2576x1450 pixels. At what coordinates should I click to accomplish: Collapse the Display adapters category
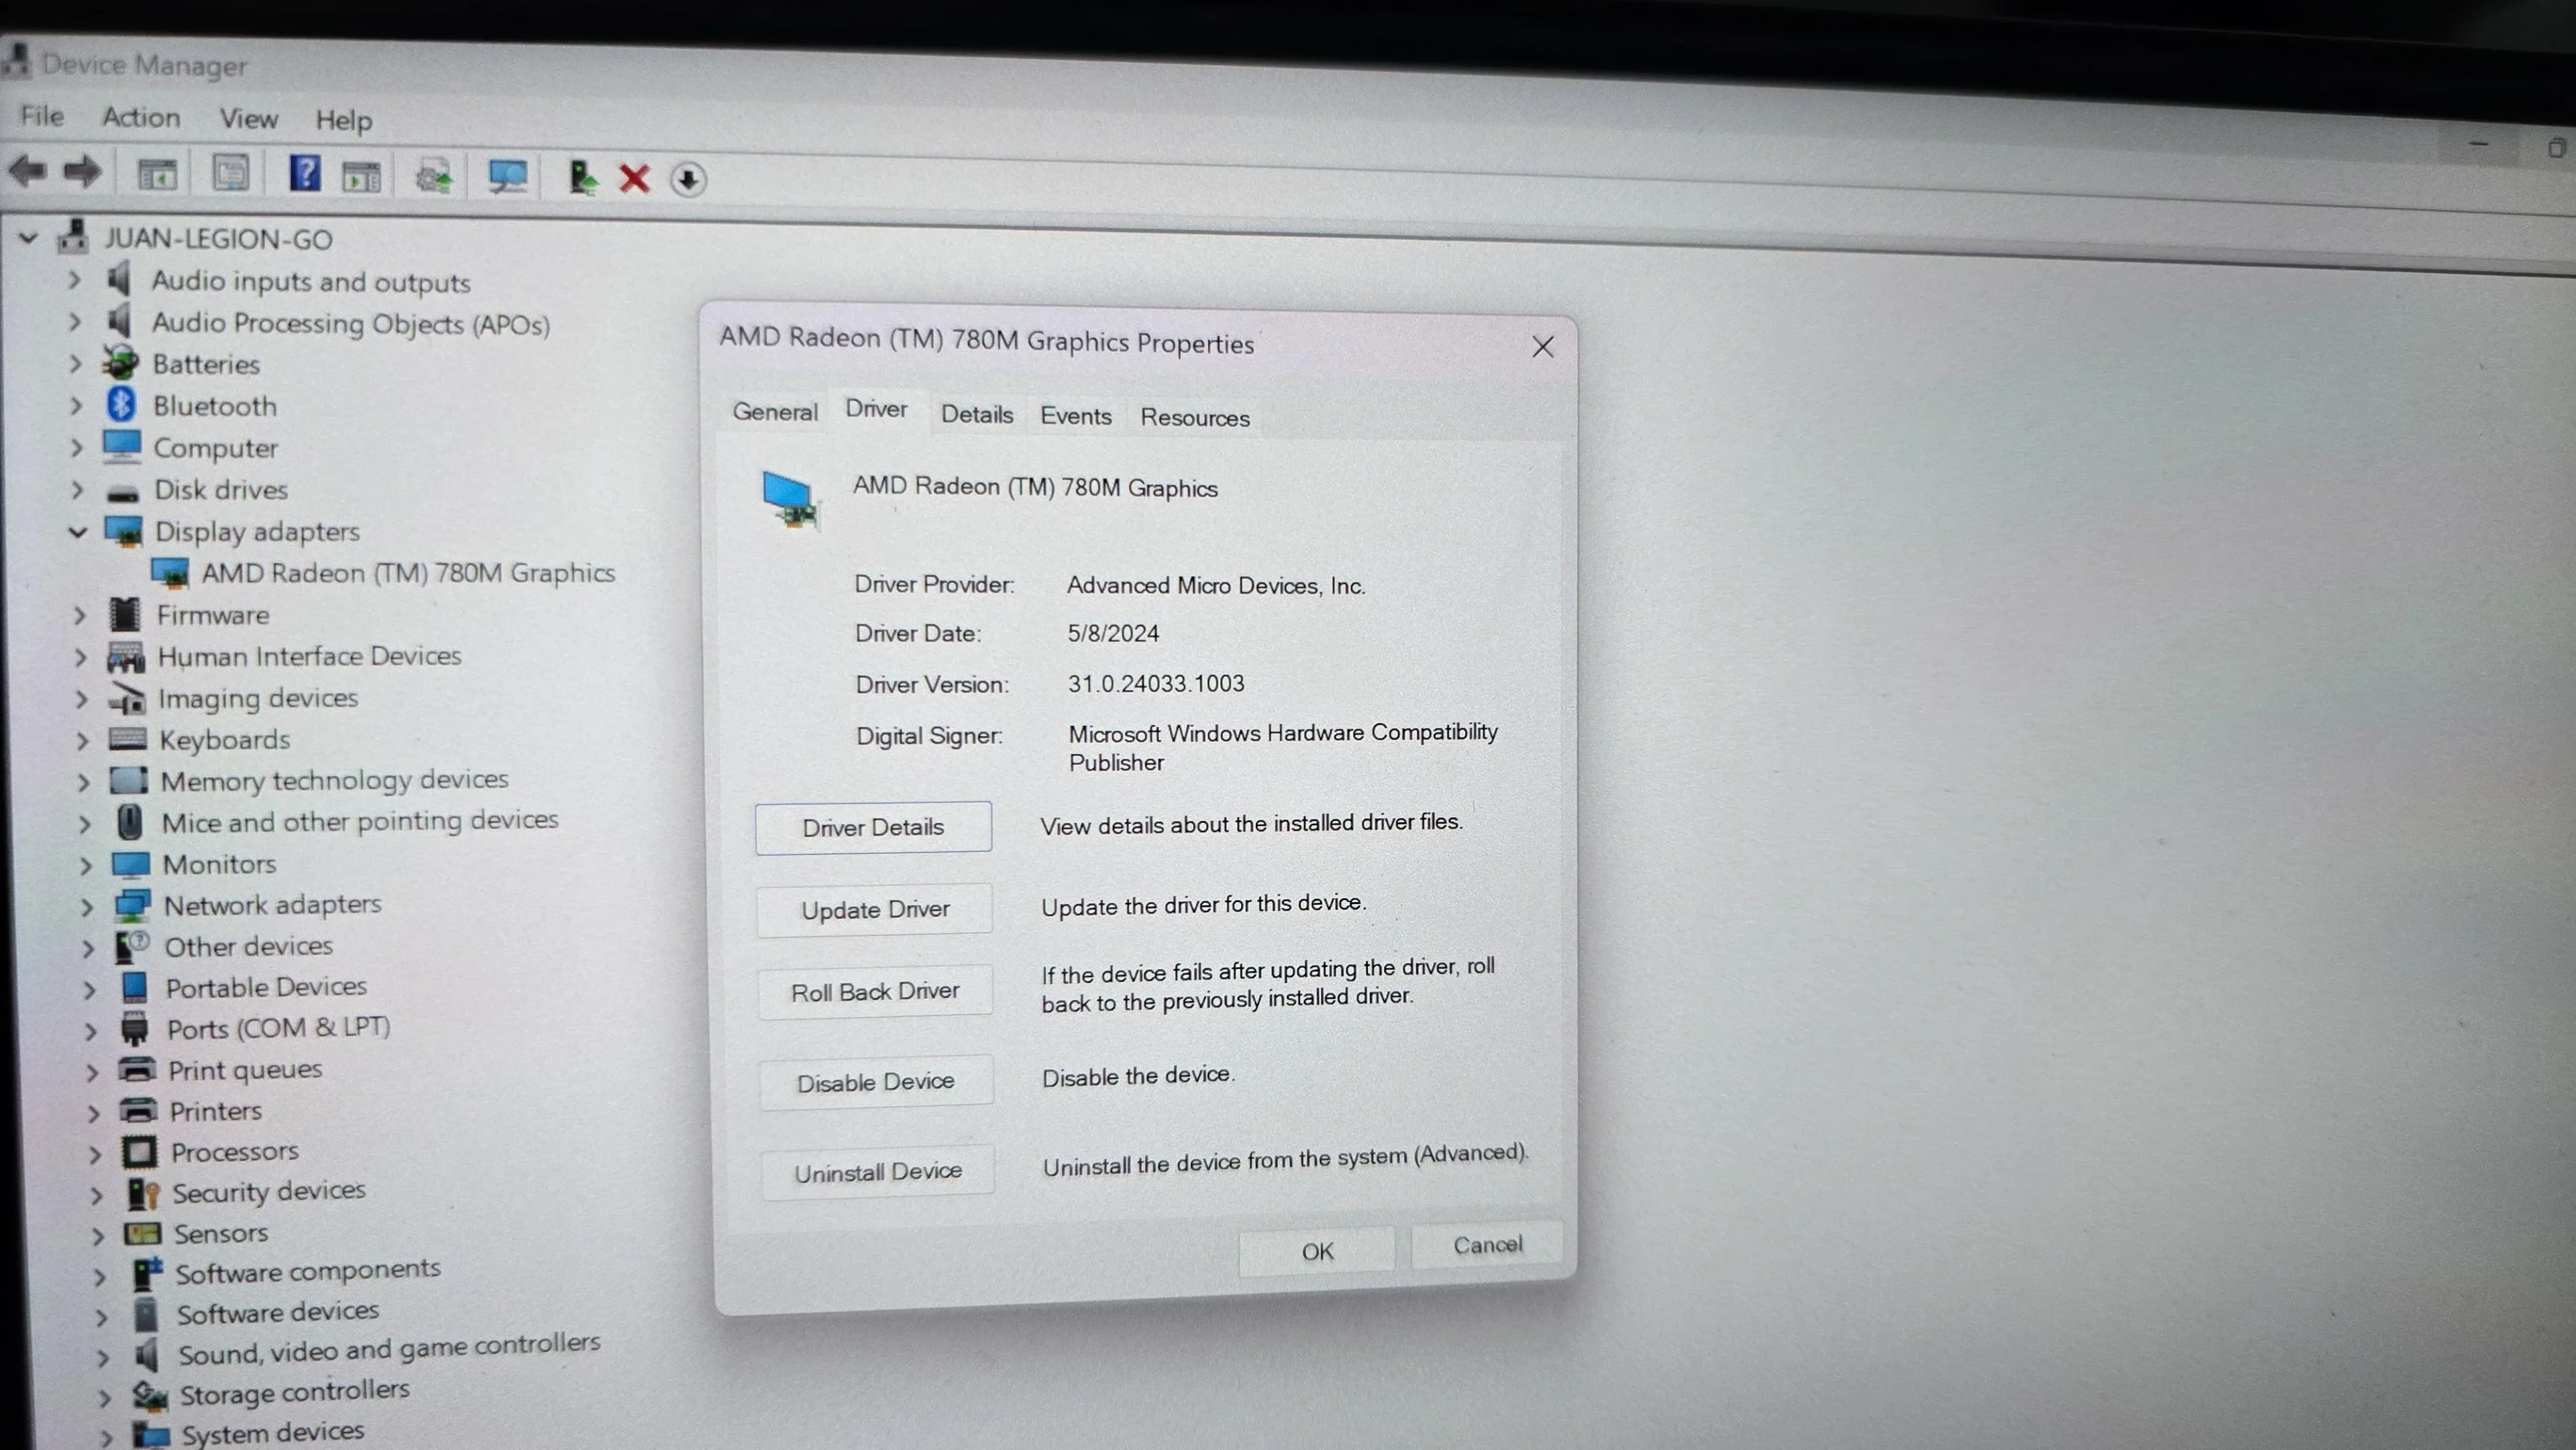[78, 532]
